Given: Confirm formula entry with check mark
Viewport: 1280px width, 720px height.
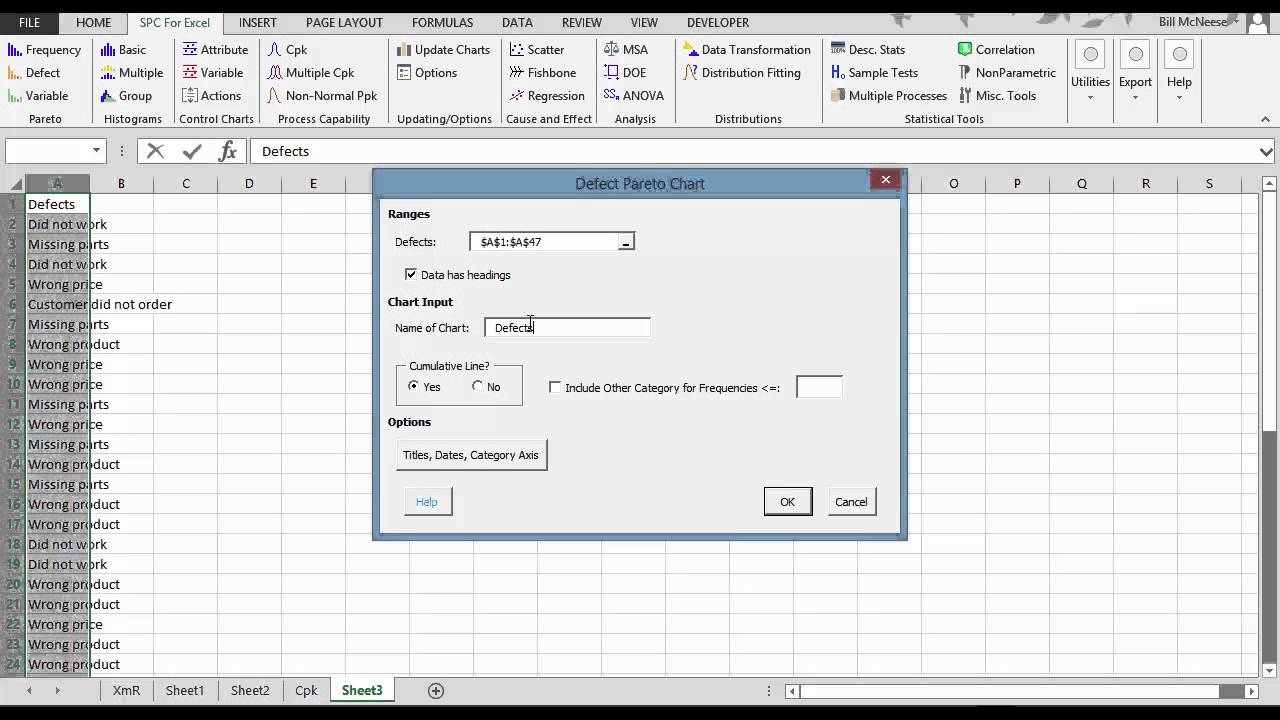Looking at the screenshot, I should click(192, 151).
